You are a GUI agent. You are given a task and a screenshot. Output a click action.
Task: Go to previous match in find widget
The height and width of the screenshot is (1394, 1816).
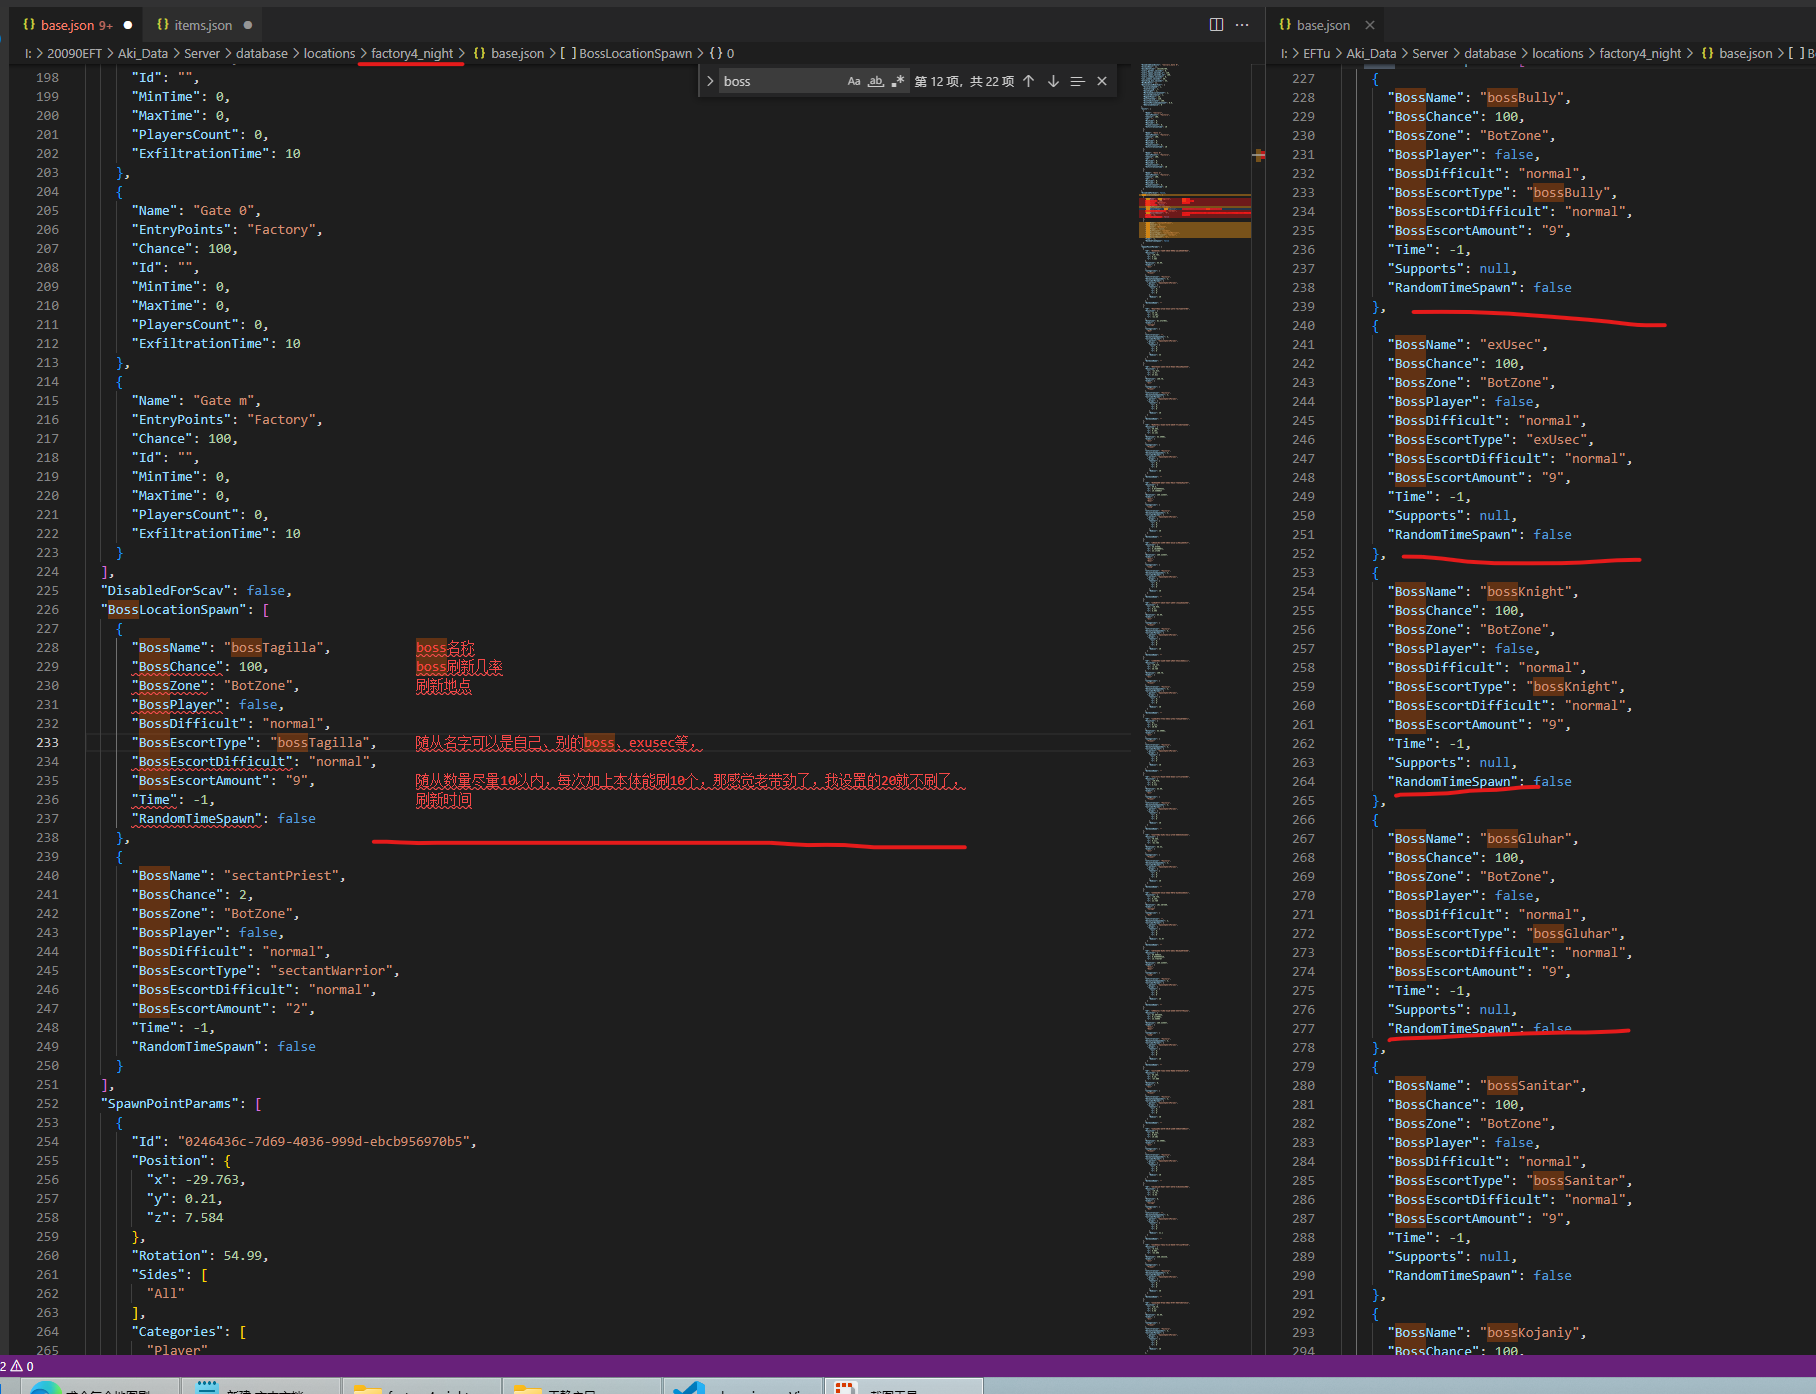pos(1028,81)
